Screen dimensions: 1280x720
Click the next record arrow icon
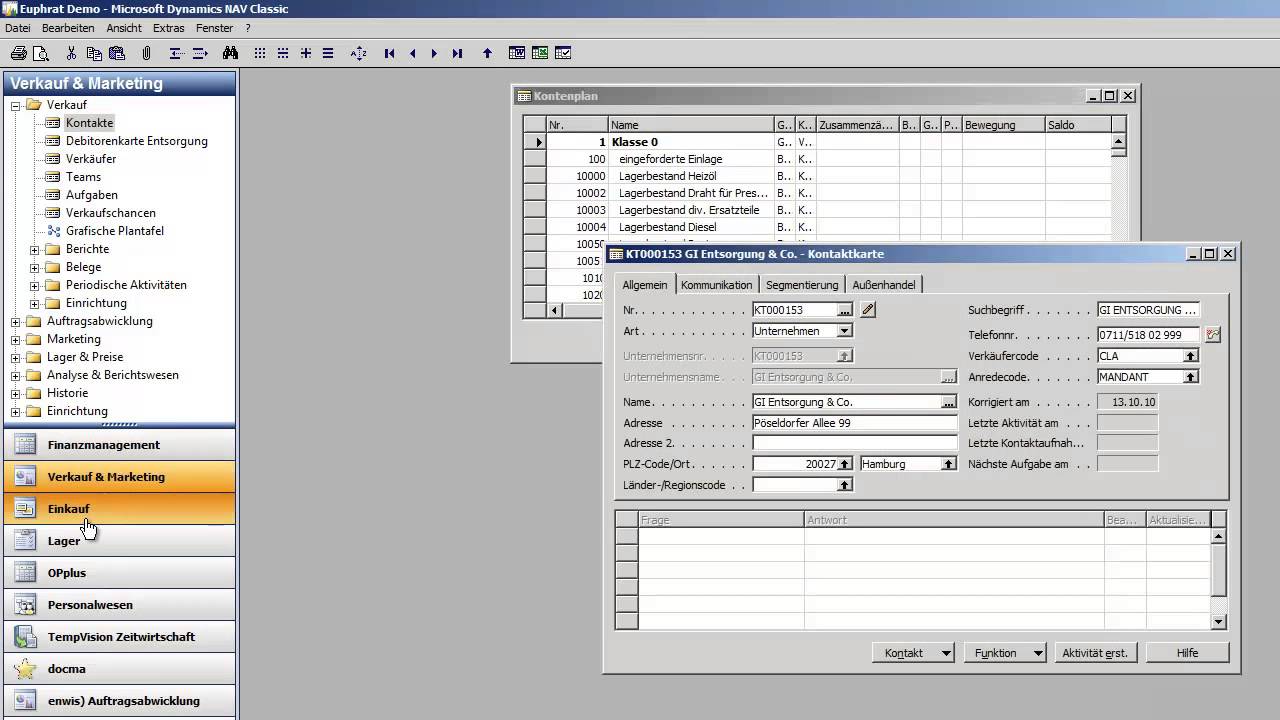(434, 53)
